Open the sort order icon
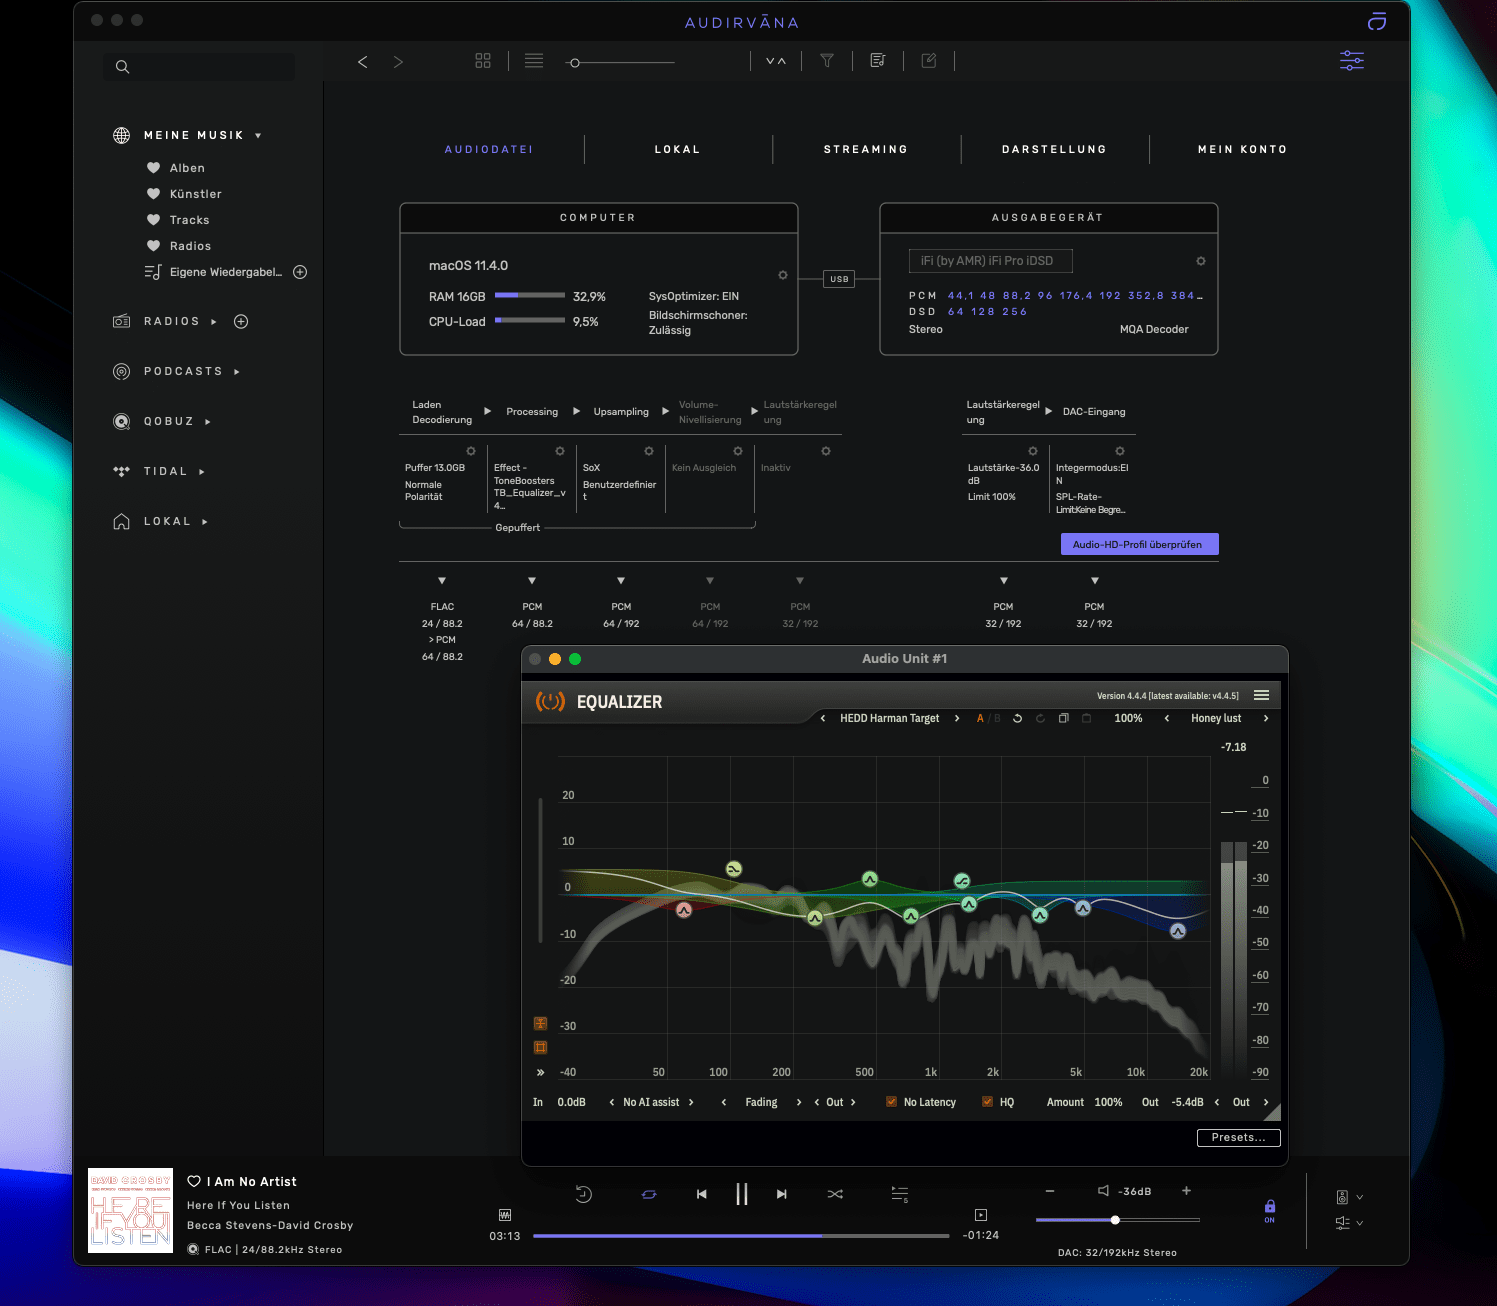 [776, 61]
